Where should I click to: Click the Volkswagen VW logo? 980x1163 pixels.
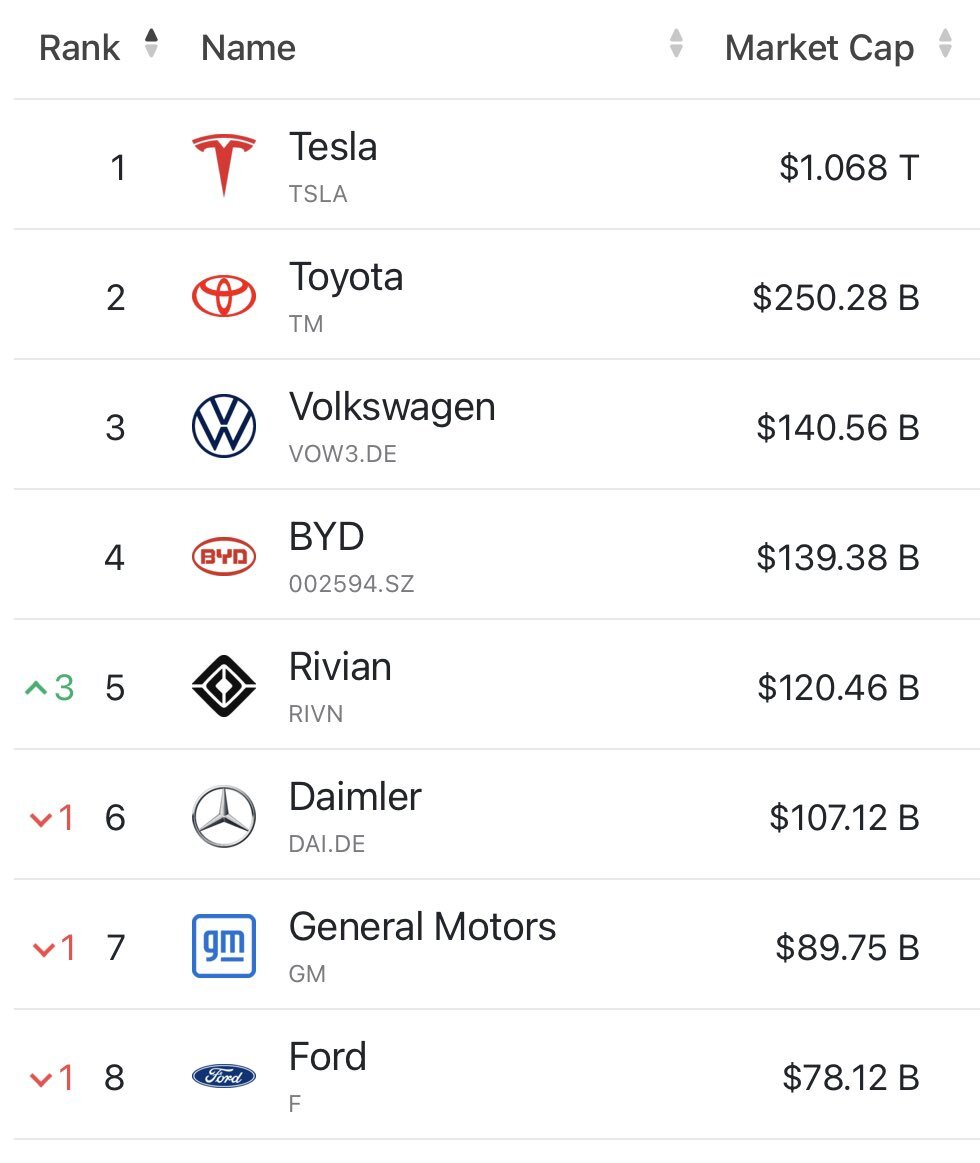(x=223, y=427)
